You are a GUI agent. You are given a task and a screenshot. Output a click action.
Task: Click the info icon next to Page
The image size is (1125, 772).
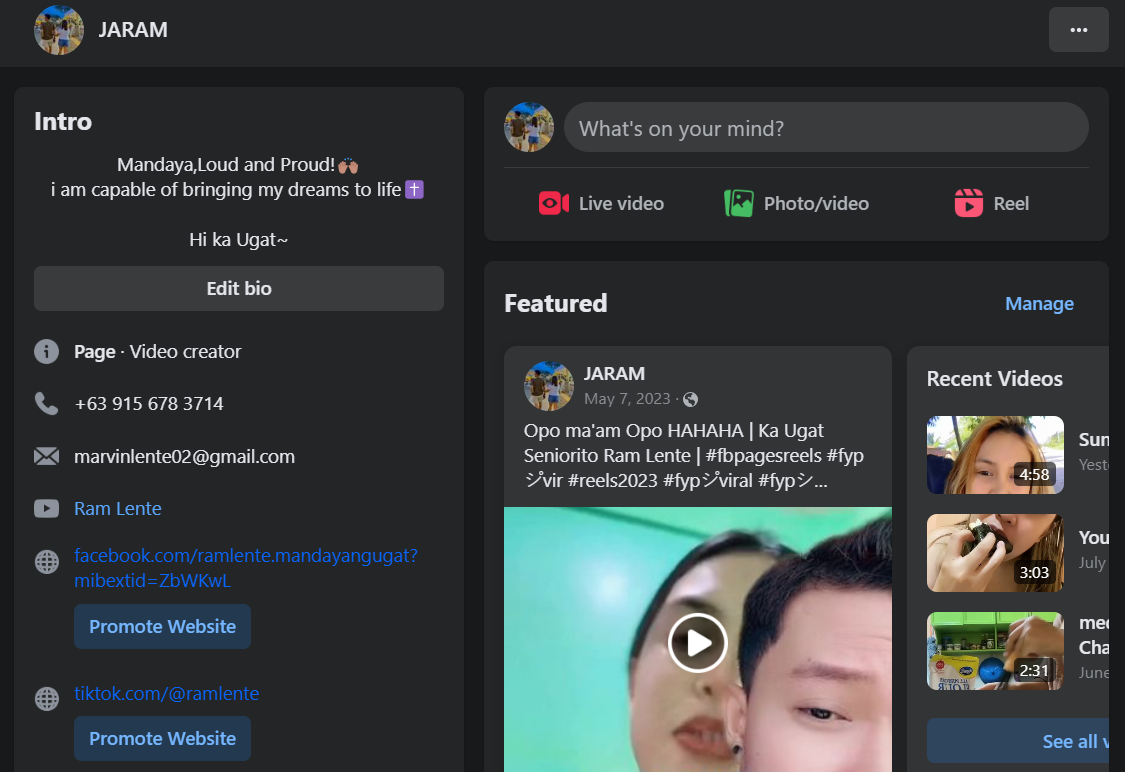[47, 352]
